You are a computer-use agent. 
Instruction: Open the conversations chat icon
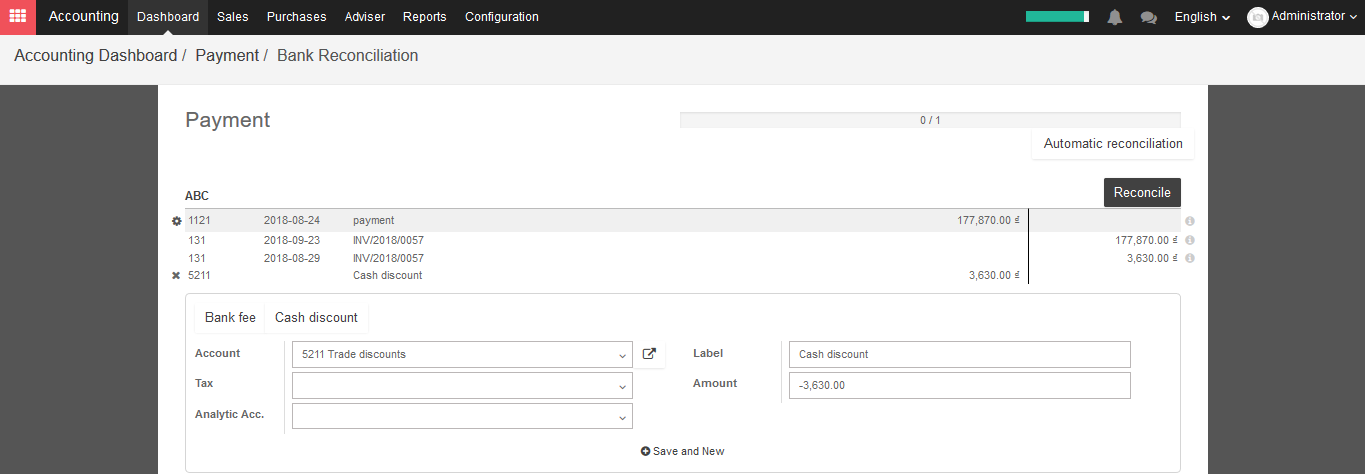1148,17
